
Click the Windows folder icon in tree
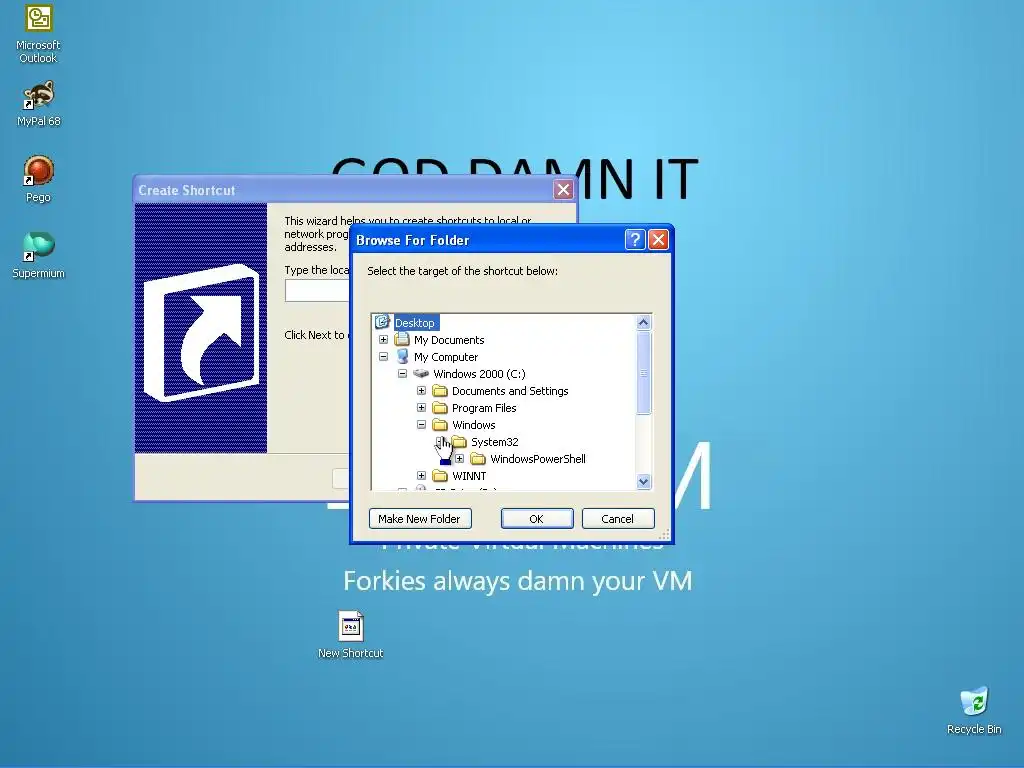[x=440, y=424]
